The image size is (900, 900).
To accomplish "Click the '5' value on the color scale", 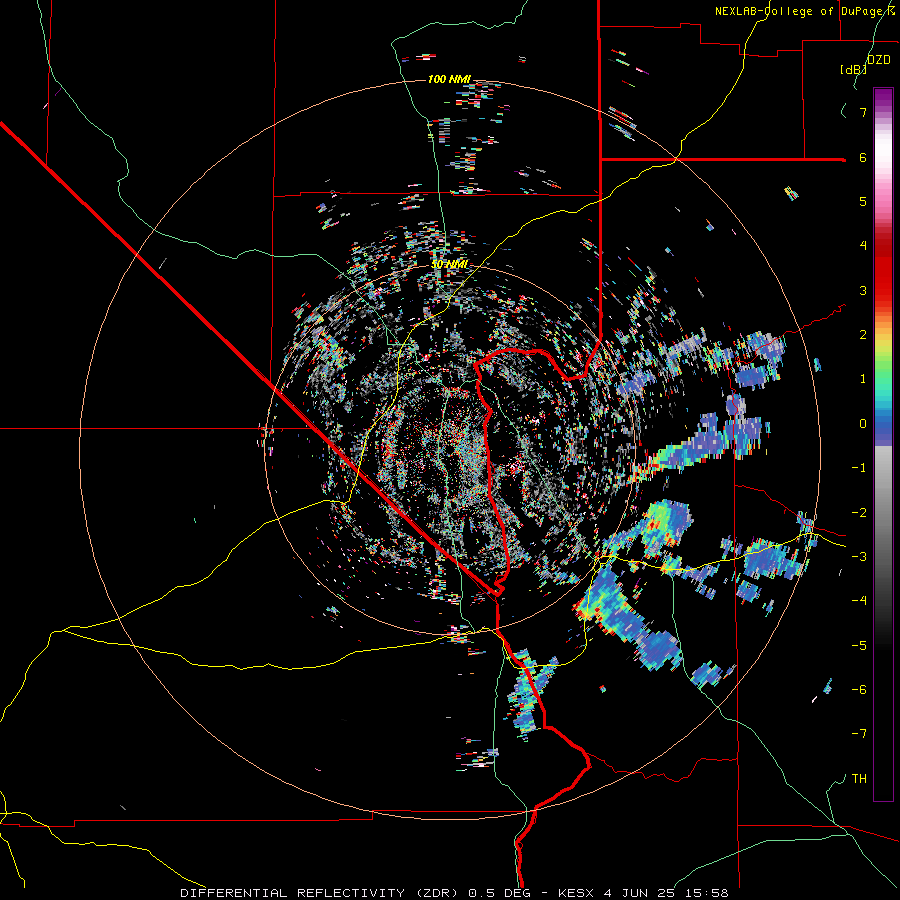I will click(x=863, y=201).
